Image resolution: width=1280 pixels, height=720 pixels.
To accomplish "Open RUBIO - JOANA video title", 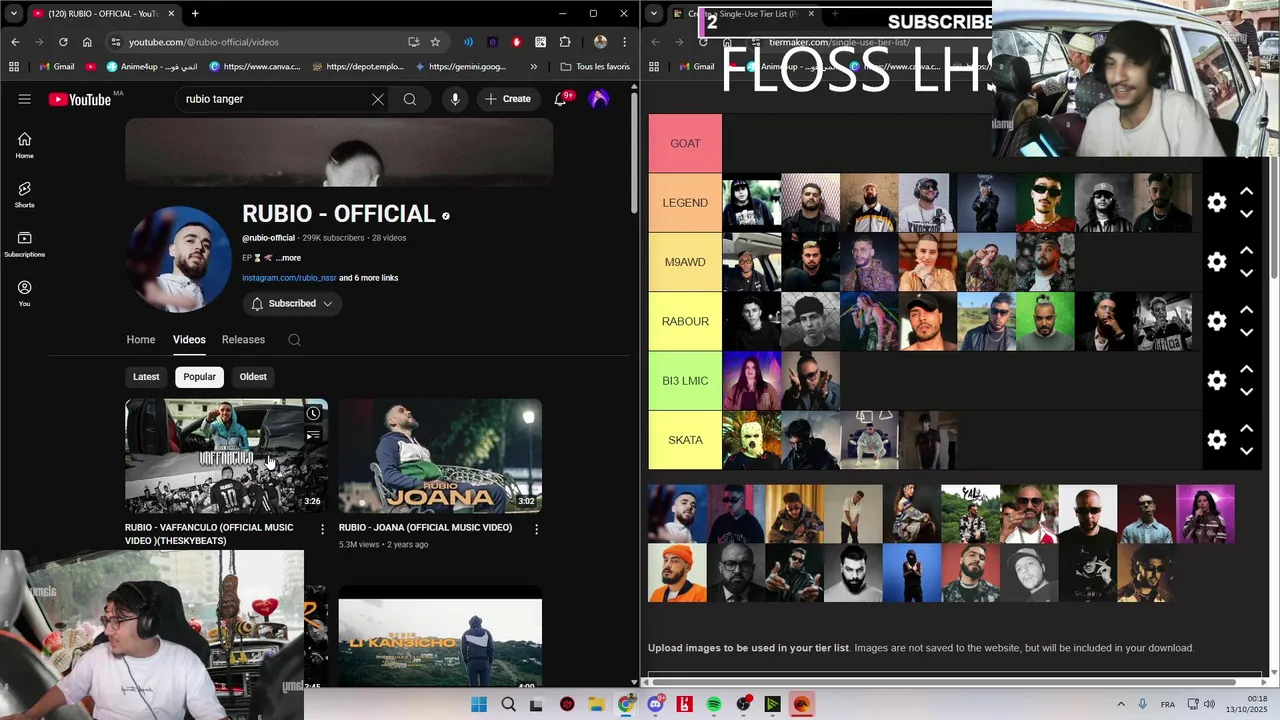I will 425,528.
